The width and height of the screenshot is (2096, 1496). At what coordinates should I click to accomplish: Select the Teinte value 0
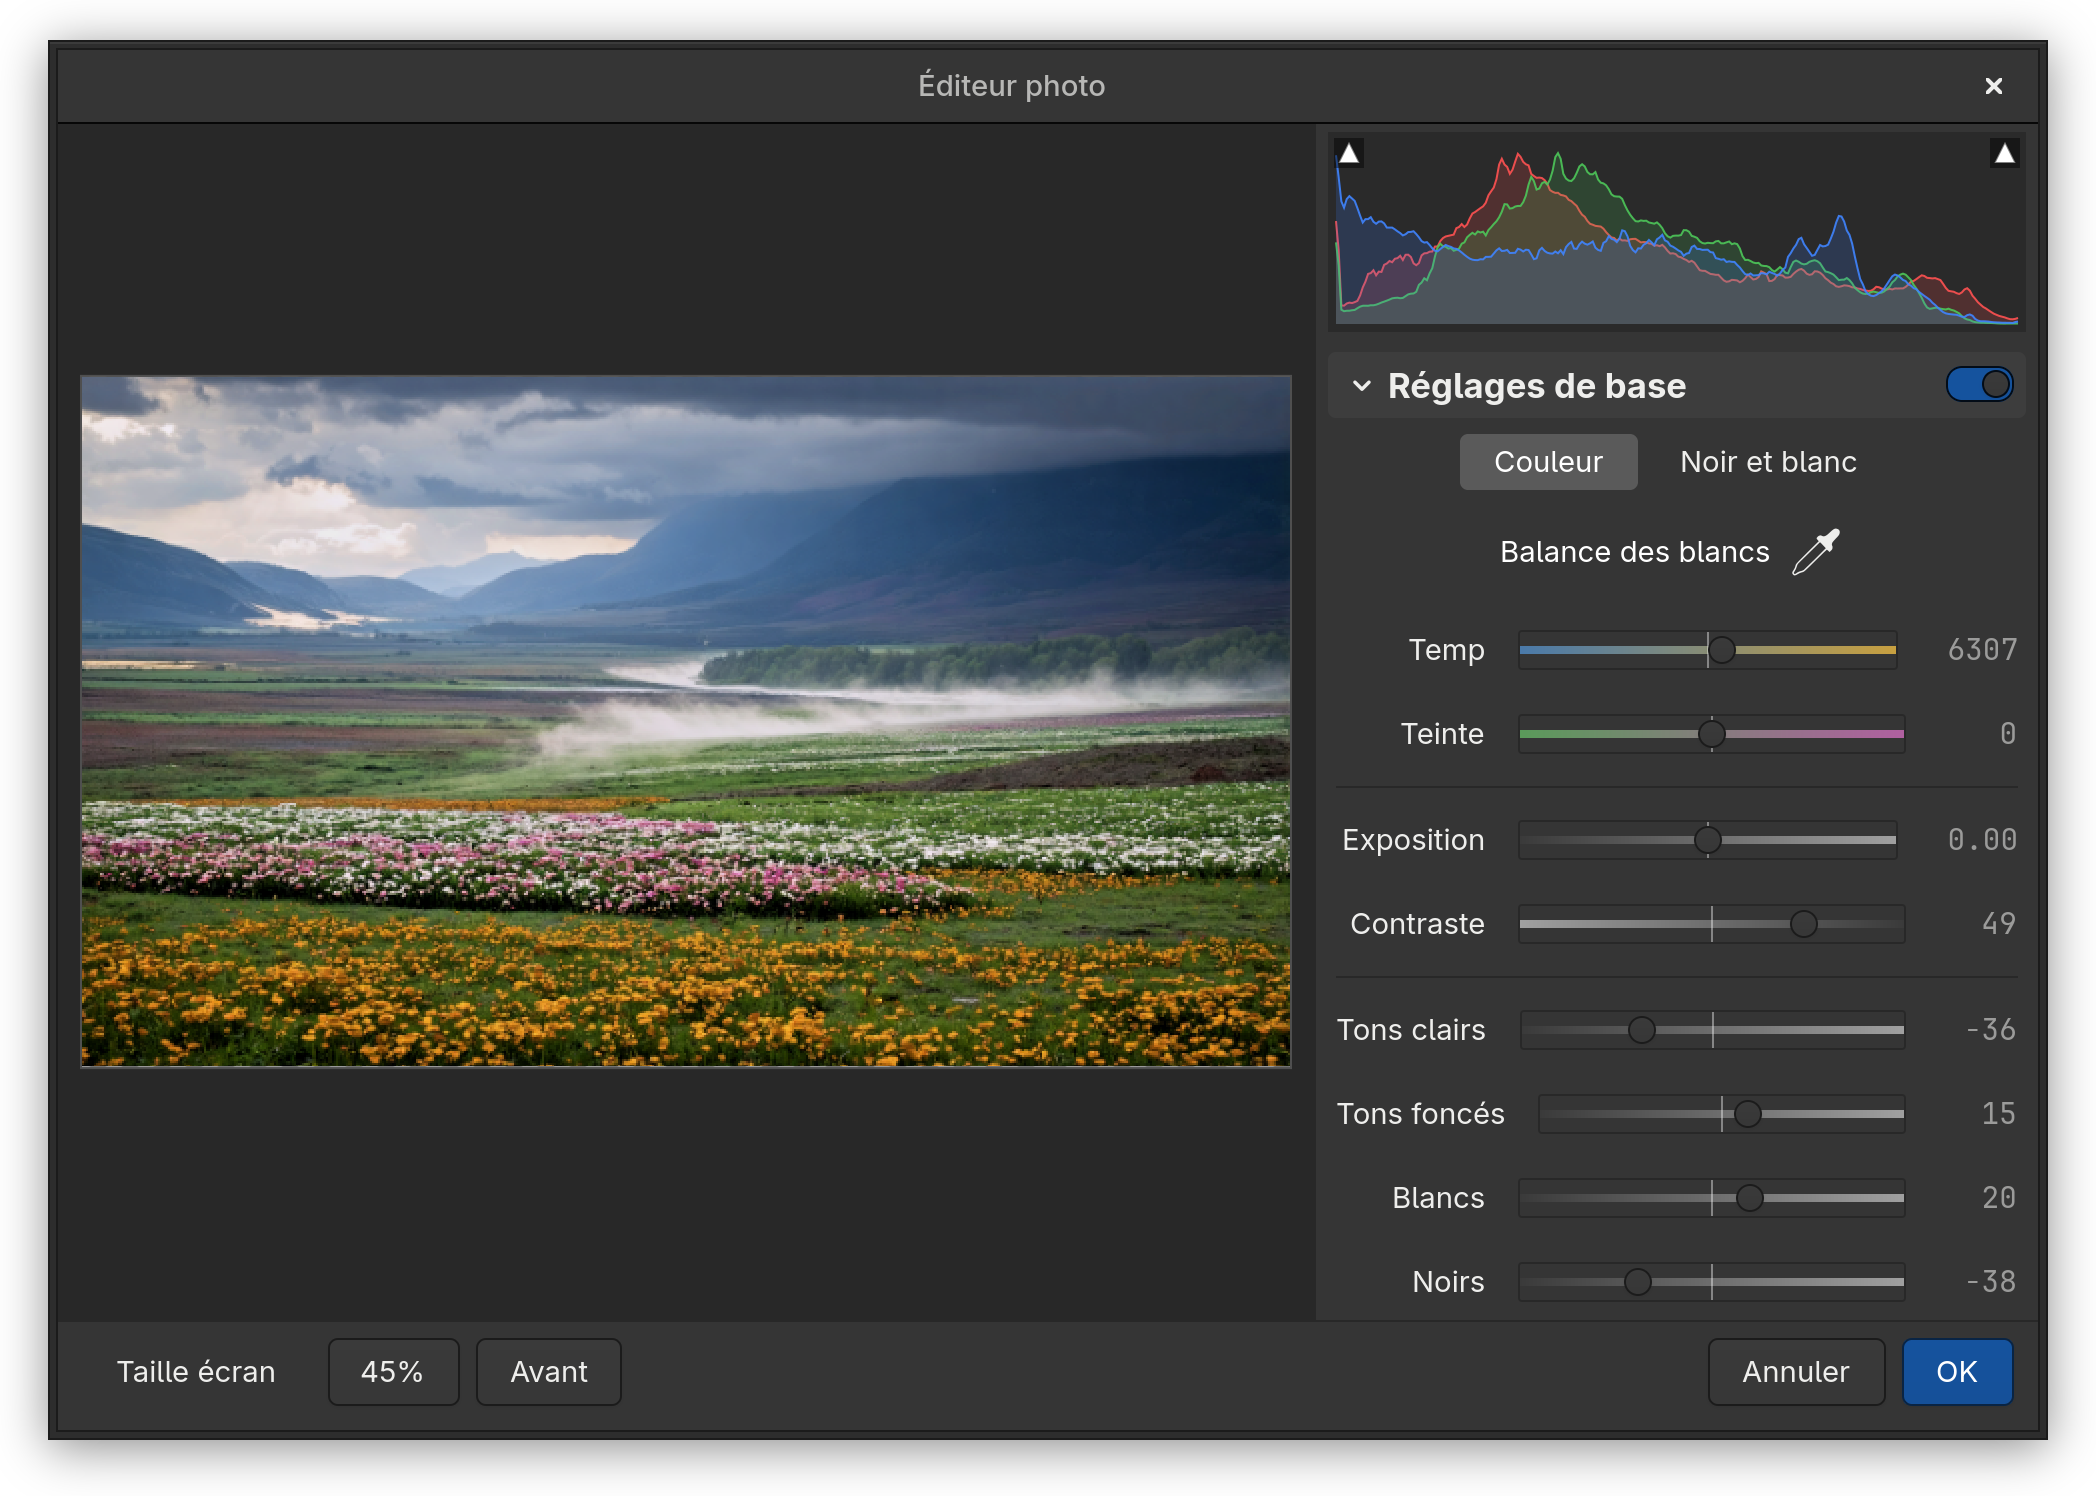2007,734
